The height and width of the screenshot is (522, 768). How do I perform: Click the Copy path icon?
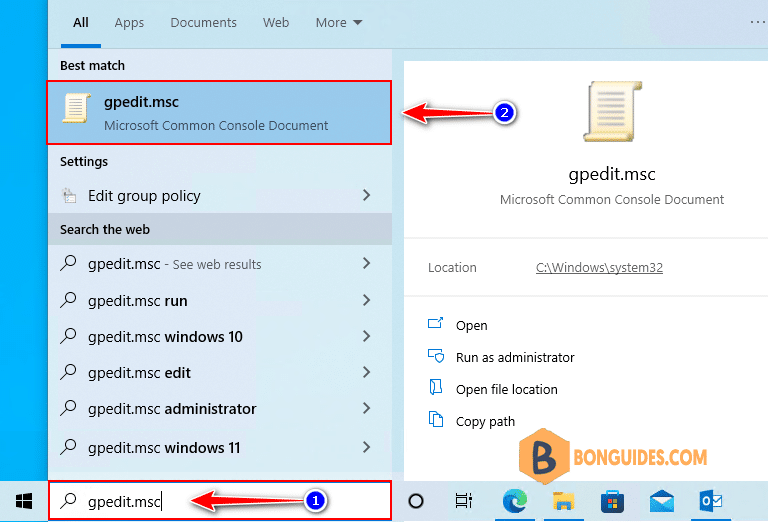click(x=435, y=420)
